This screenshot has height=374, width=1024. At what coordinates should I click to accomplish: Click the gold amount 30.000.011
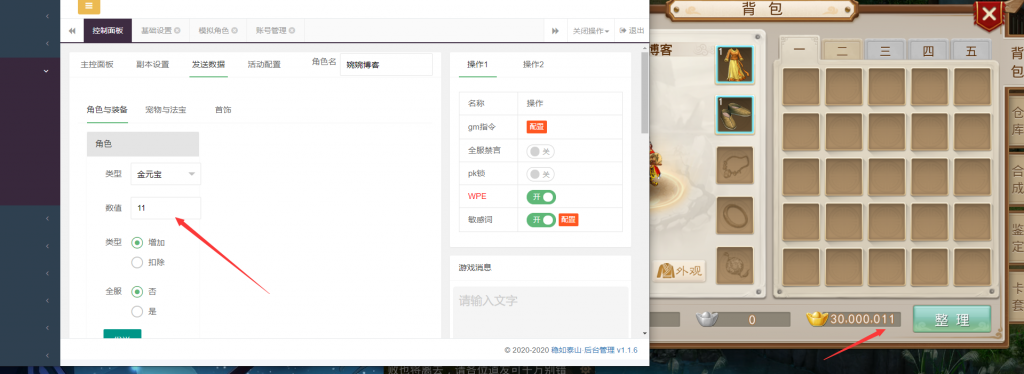click(862, 319)
